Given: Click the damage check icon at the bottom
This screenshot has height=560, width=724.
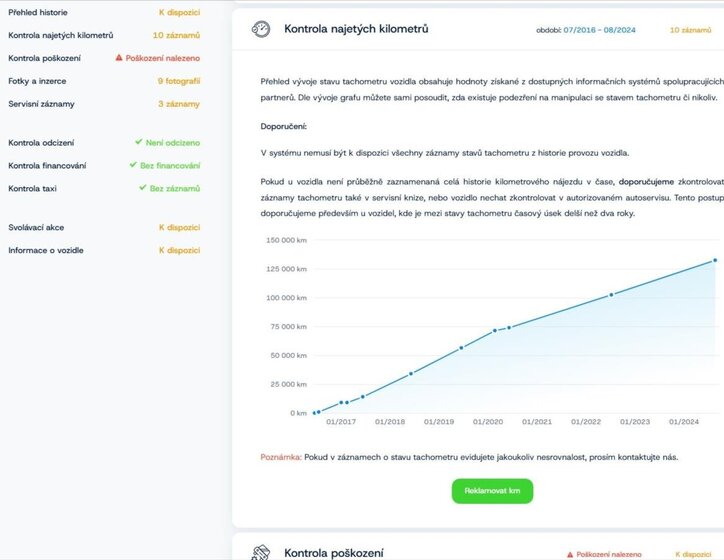Looking at the screenshot, I should click(x=261, y=552).
